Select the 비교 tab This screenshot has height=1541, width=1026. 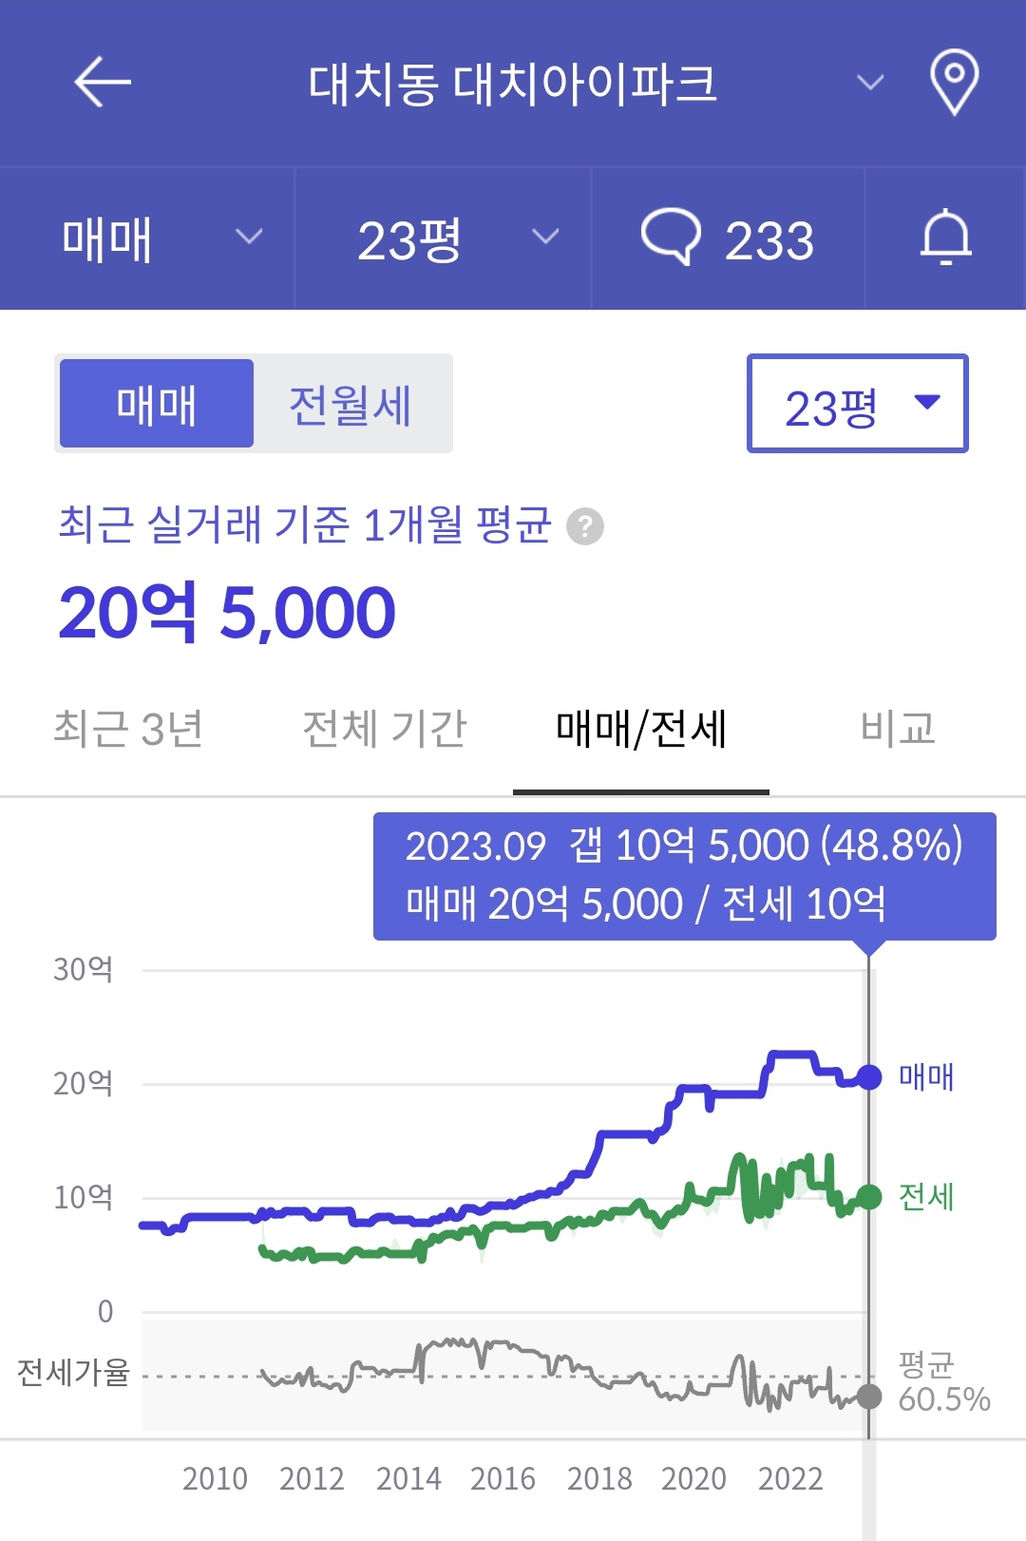[898, 729]
